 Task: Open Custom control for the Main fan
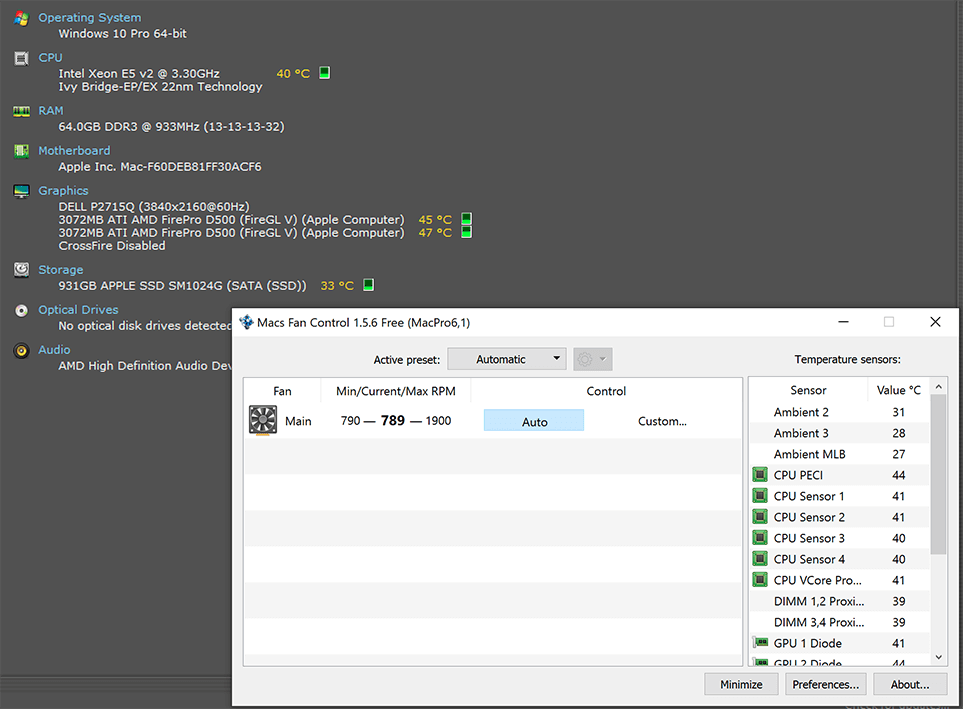pos(662,421)
